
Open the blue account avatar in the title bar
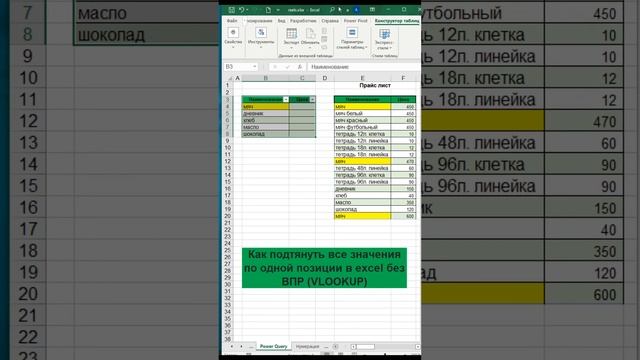click(x=356, y=10)
